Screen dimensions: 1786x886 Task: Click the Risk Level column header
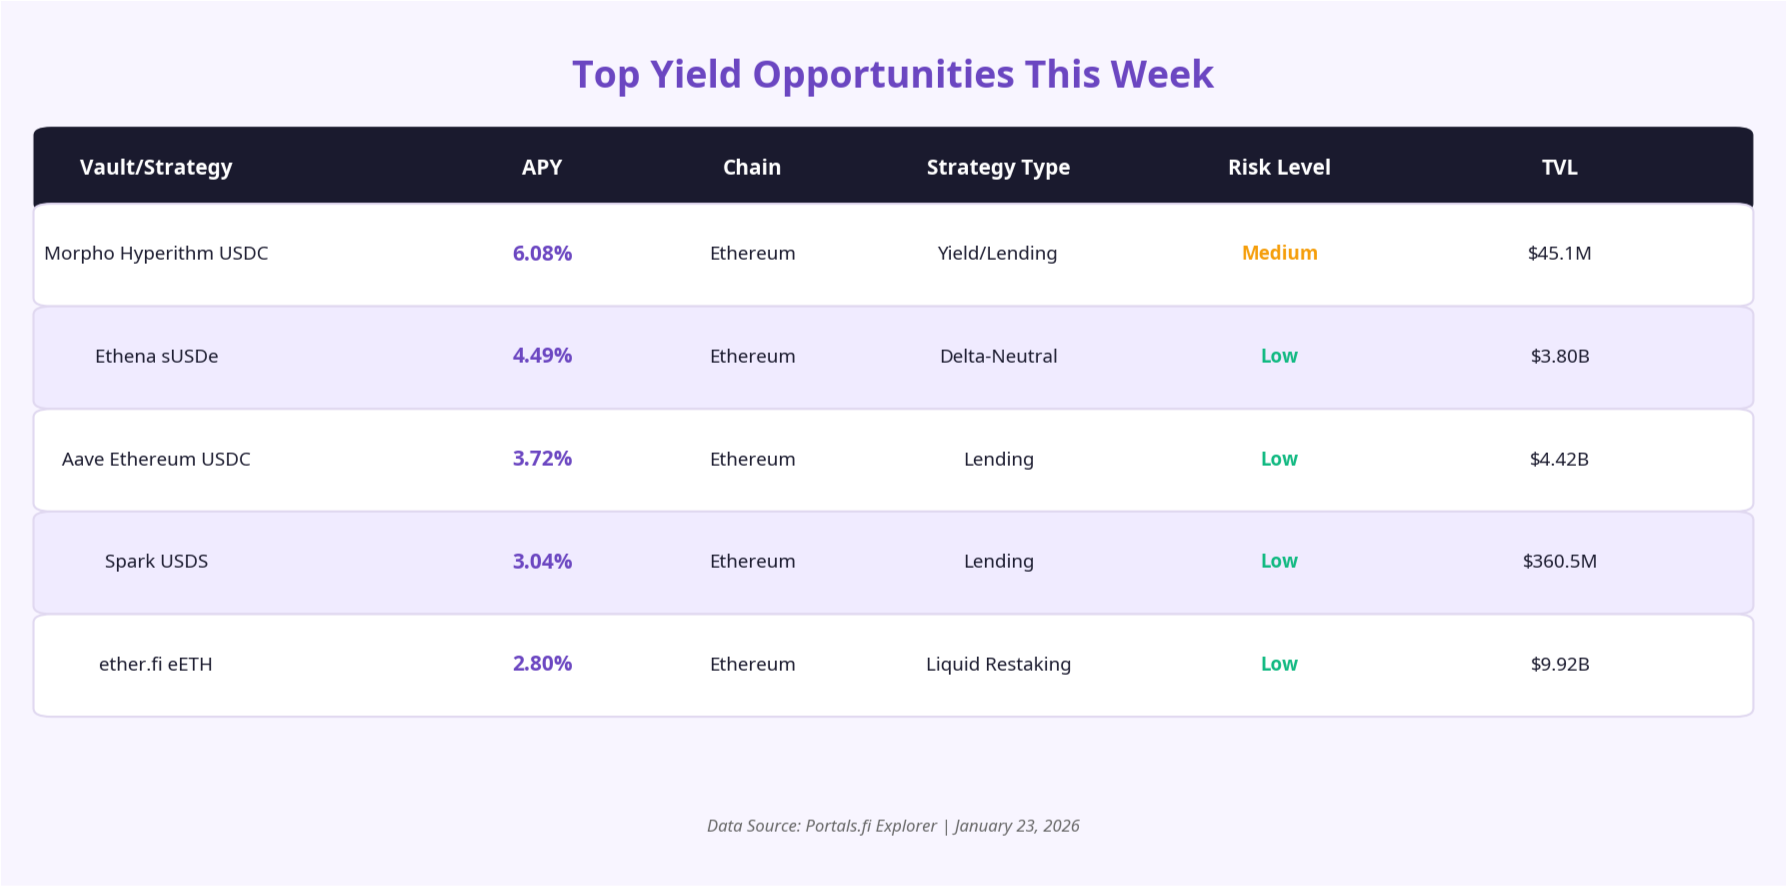(x=1279, y=167)
